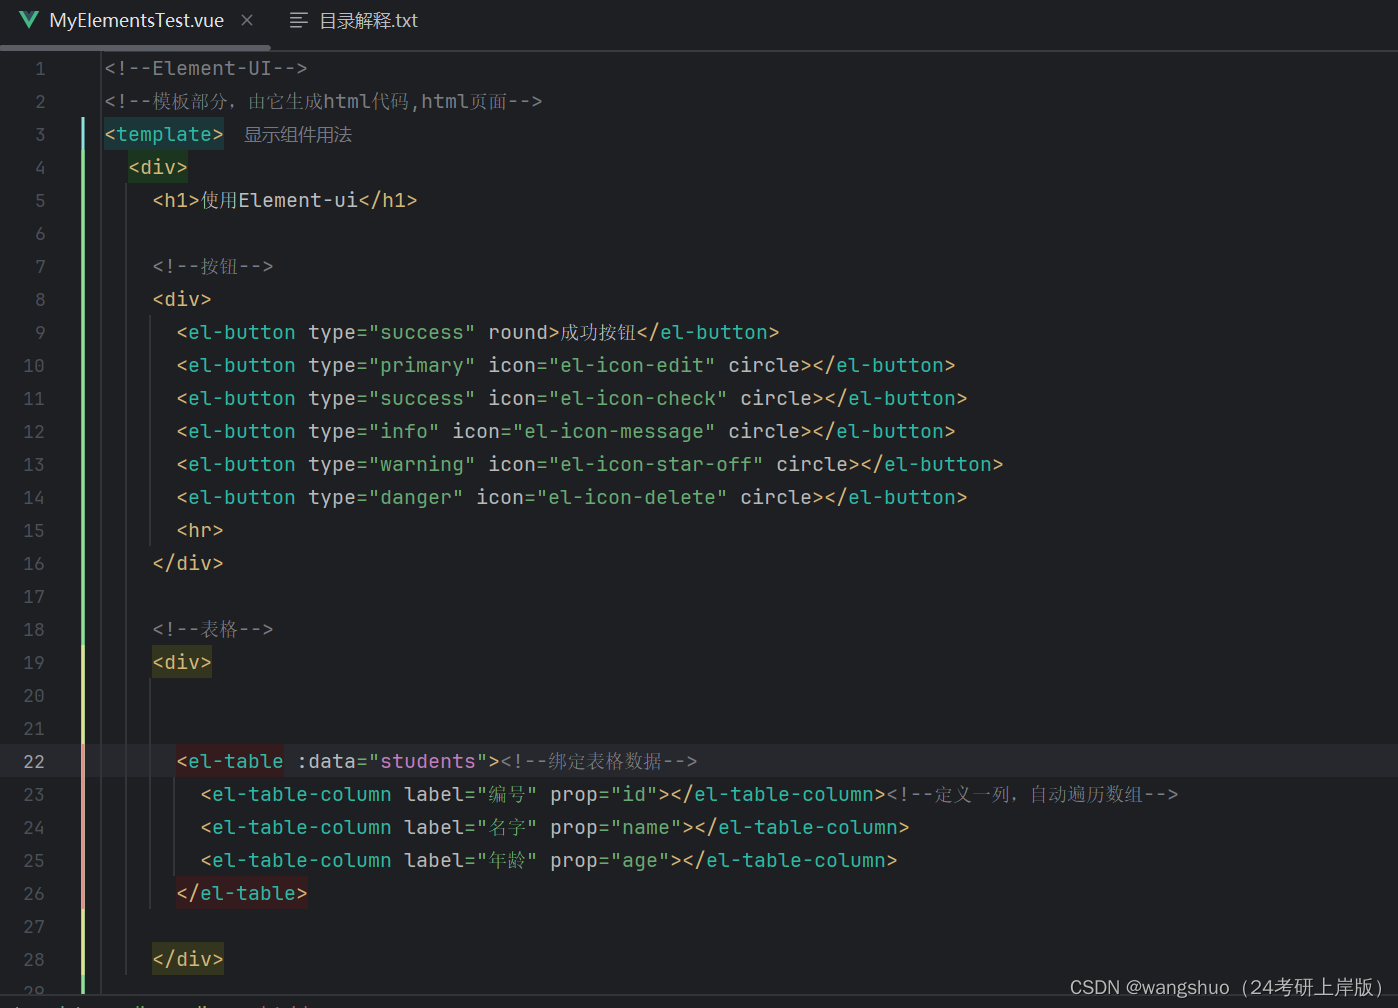Click line number 22 in the gutter
1398x1008 pixels.
(x=34, y=761)
